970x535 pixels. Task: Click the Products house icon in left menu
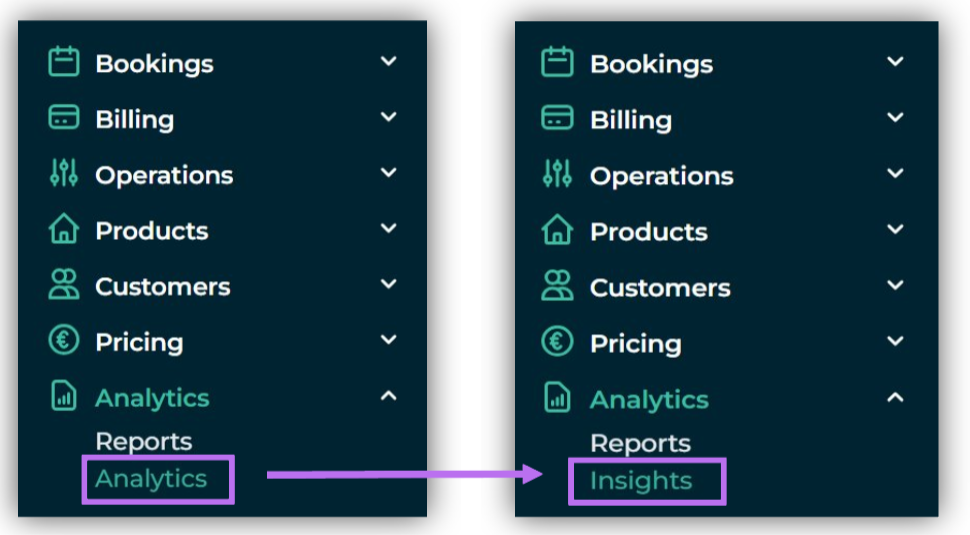click(x=64, y=228)
